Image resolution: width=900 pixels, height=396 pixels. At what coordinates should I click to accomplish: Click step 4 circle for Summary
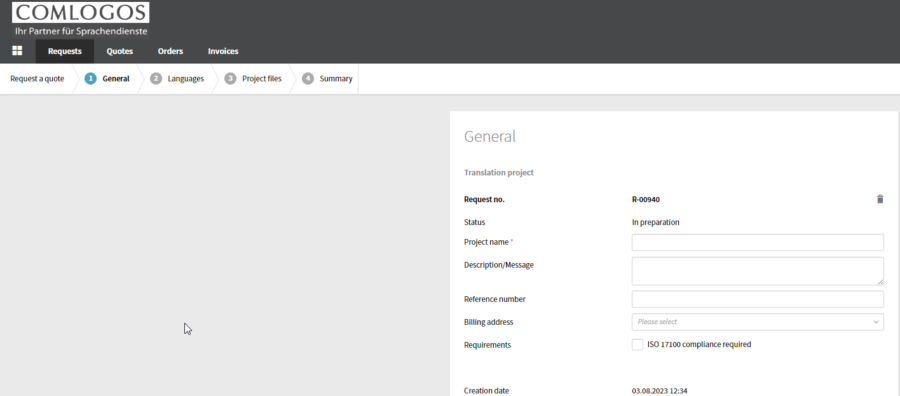(308, 79)
